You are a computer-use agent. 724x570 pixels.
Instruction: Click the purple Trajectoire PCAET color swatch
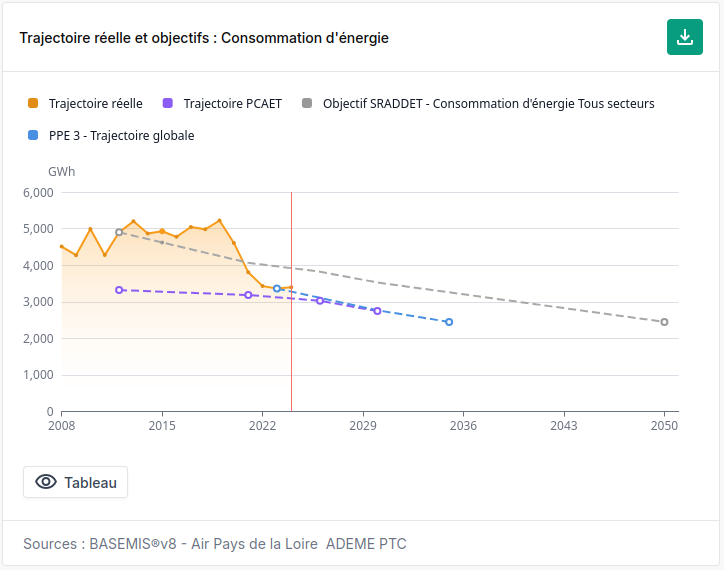tap(168, 103)
